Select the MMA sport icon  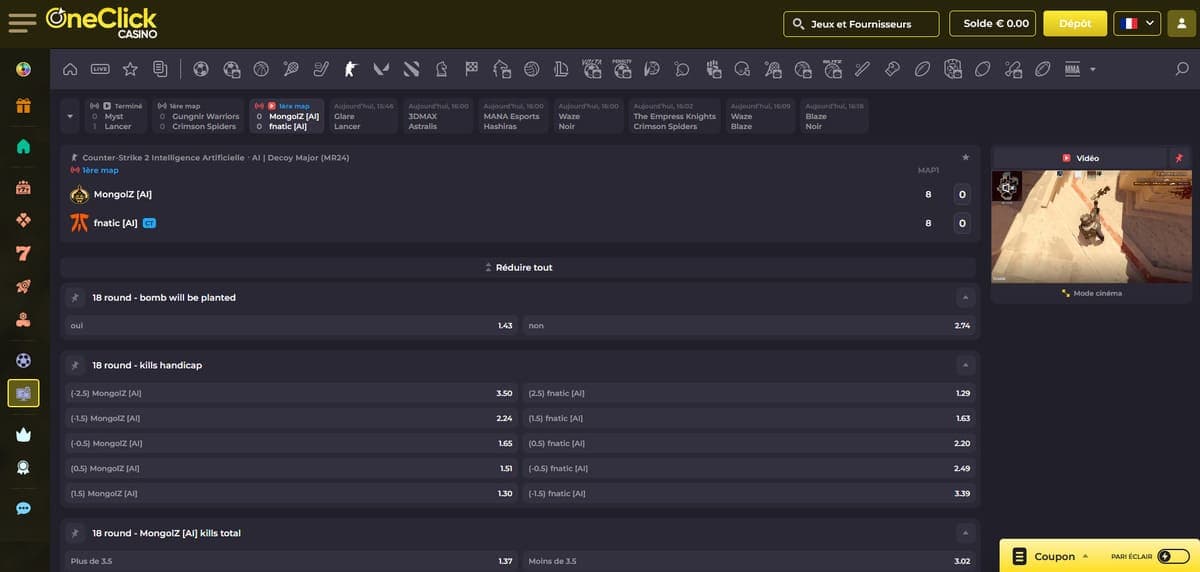pos(1073,69)
